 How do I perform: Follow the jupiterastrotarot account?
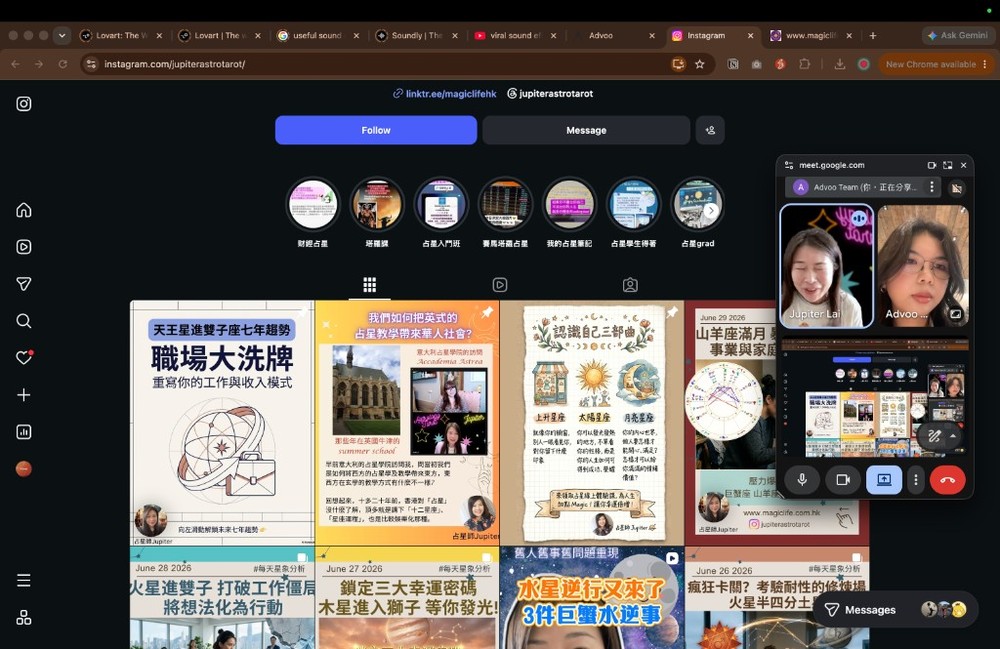coord(376,130)
